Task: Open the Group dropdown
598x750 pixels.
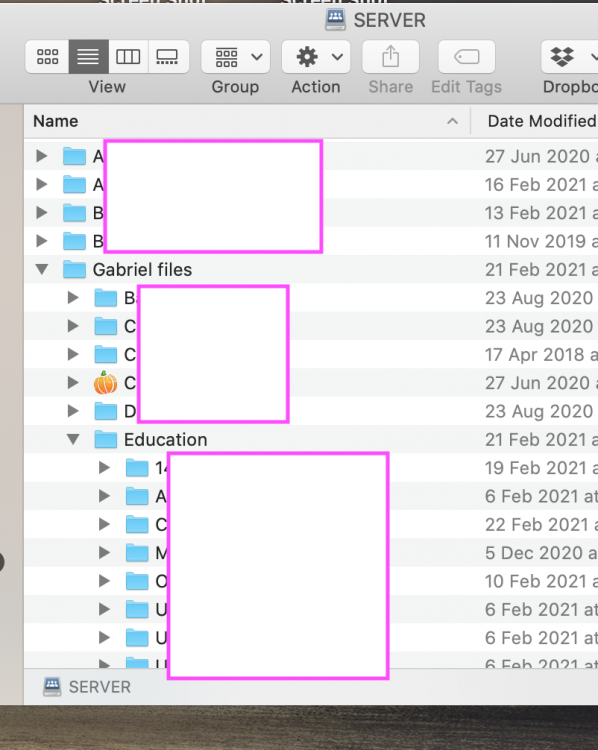Action: (x=236, y=57)
